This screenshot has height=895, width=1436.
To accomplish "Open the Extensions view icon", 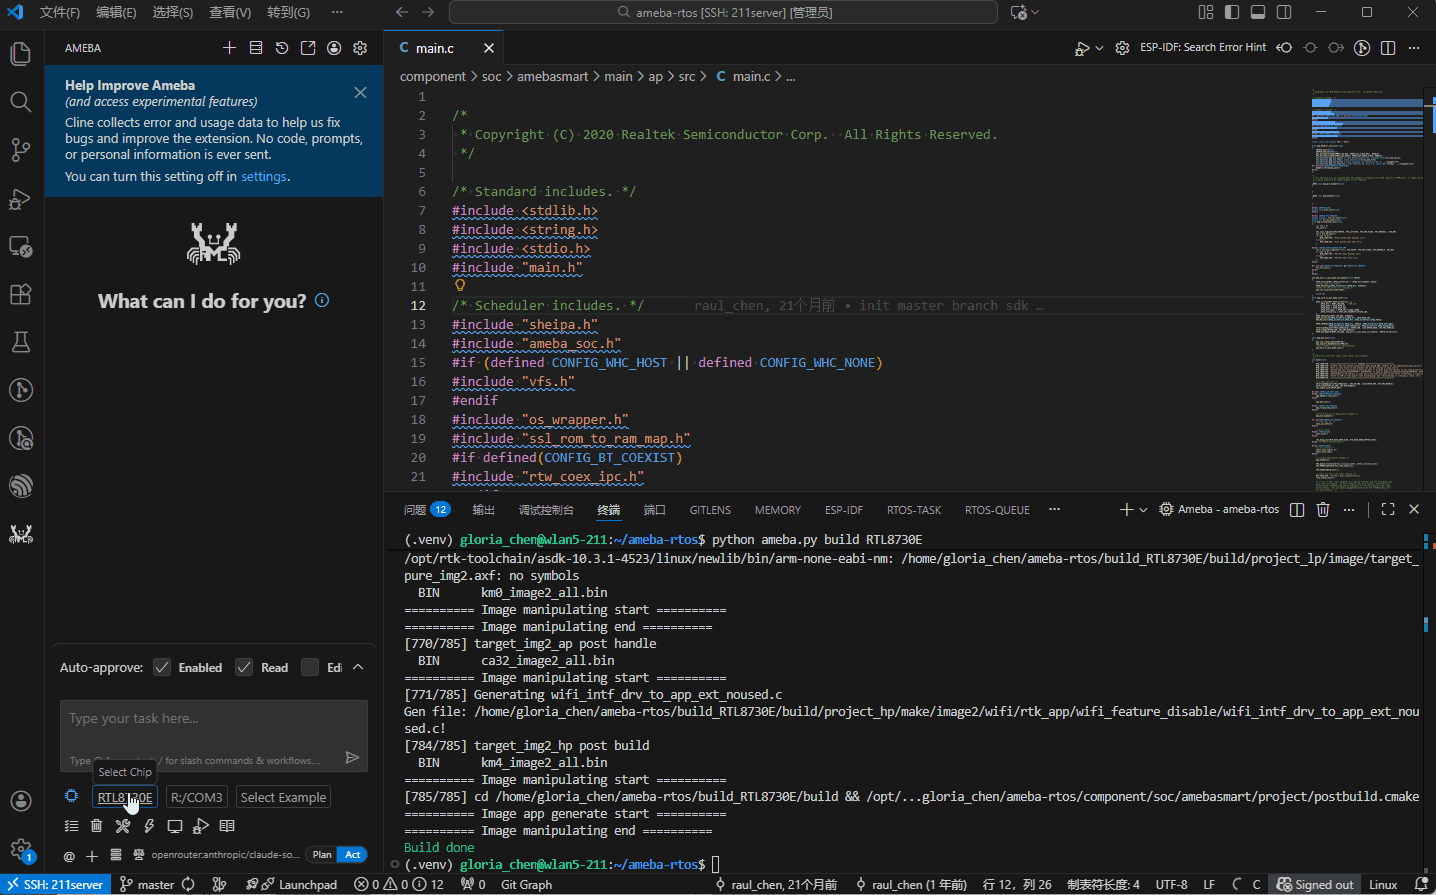I will coord(20,294).
